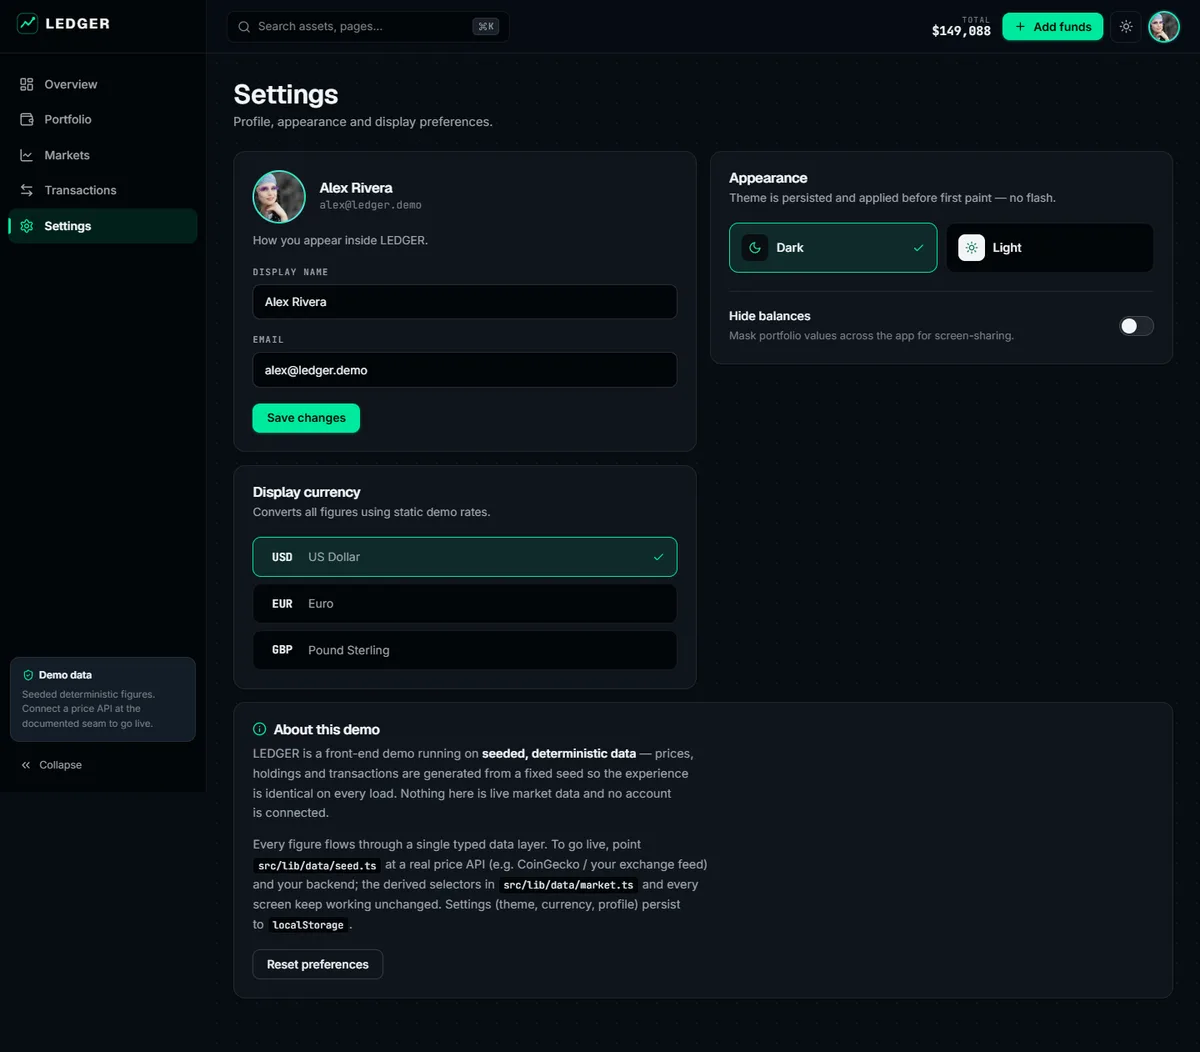Viewport: 1200px width, 1052px height.
Task: Click the plus icon in Add funds
Action: click(x=1020, y=27)
